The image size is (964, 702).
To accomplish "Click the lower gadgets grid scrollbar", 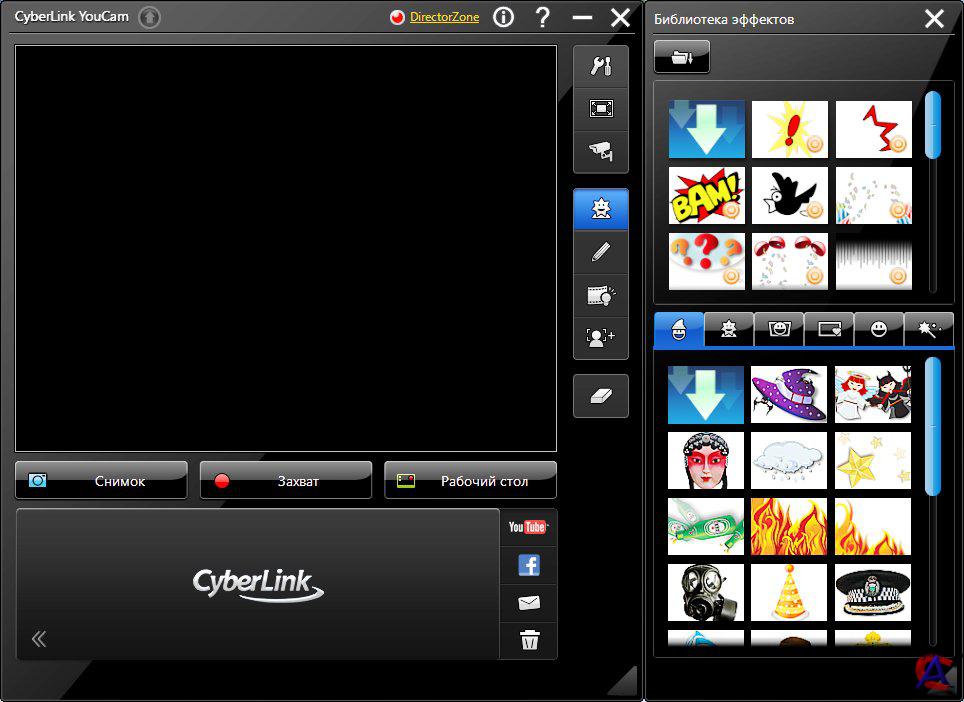I will tap(933, 427).
